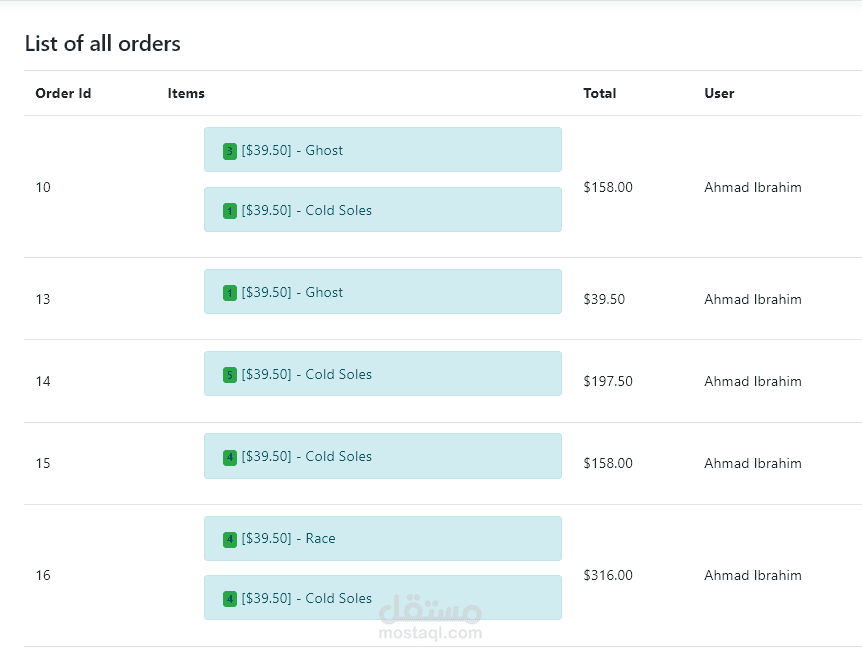
Task: Click Ahmad Ibrahim in order 13 row
Action: 752,299
